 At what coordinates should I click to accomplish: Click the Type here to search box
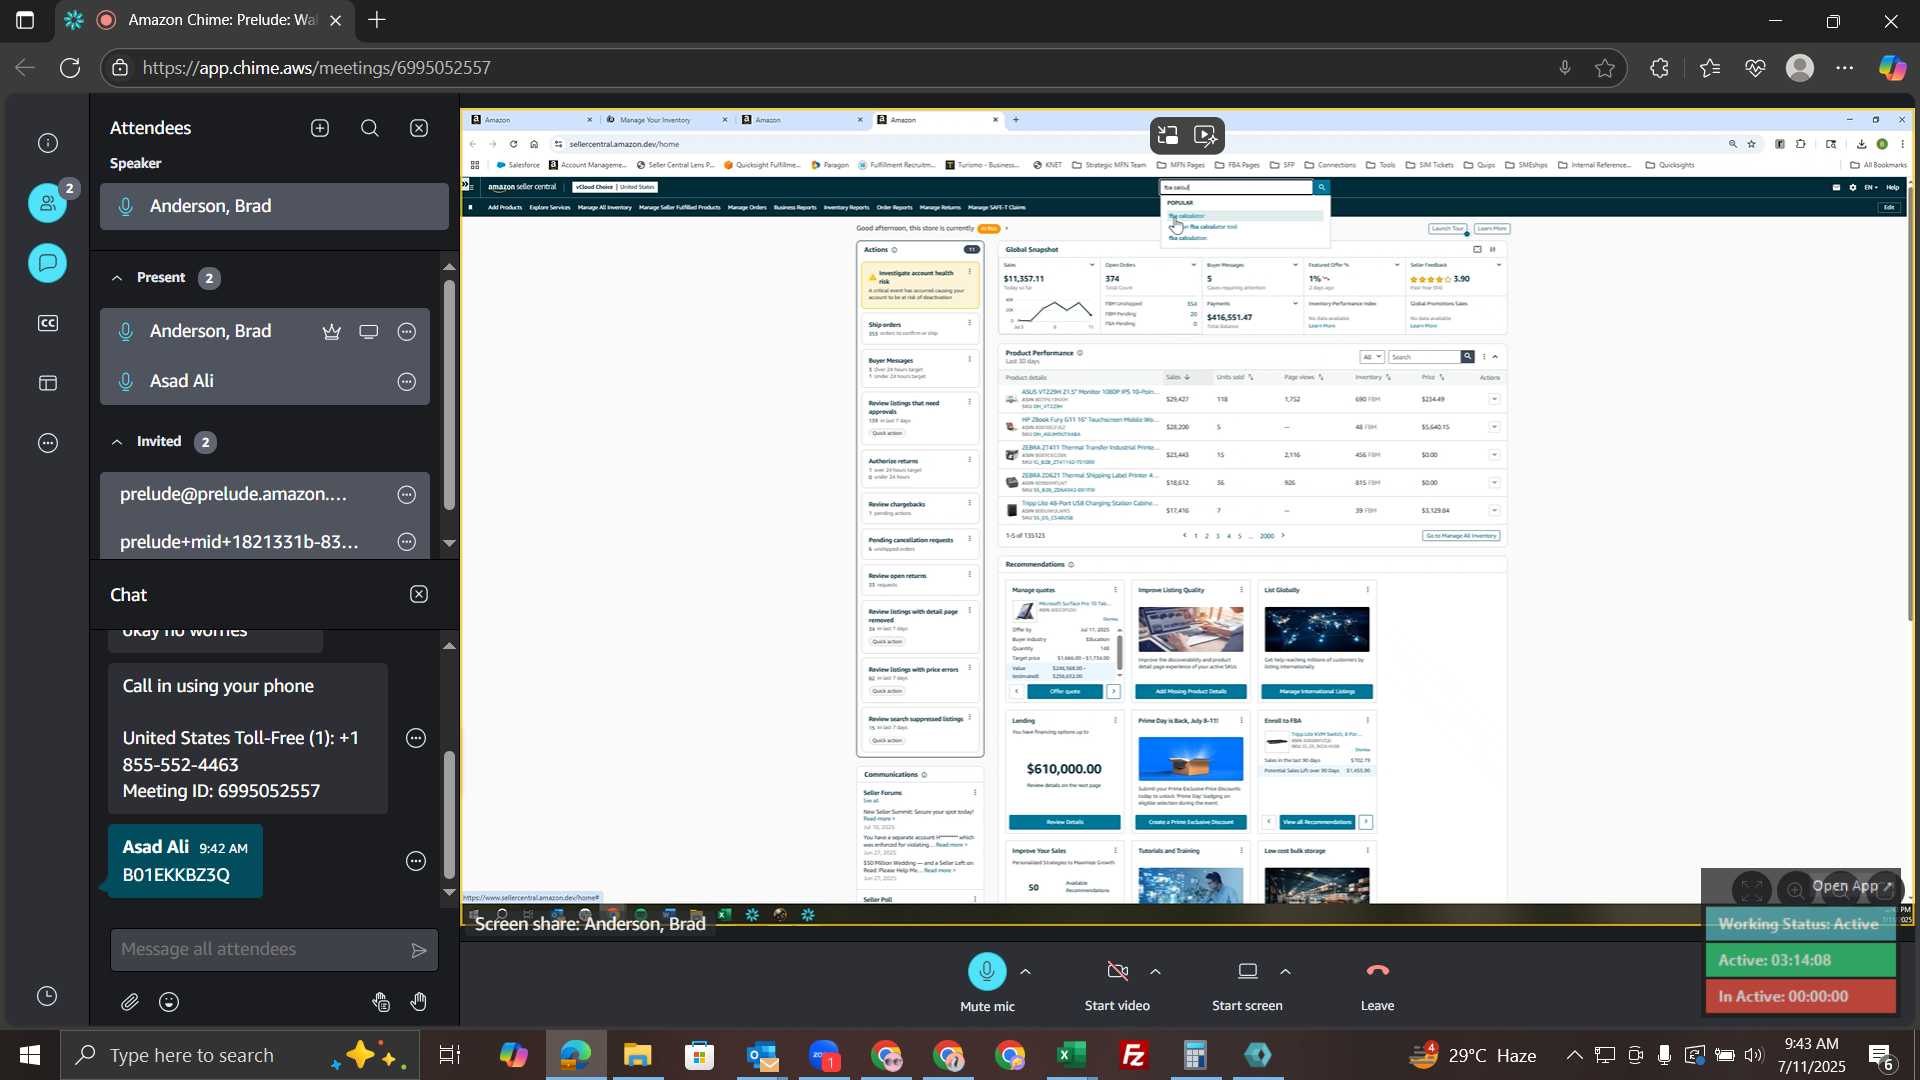click(240, 1055)
